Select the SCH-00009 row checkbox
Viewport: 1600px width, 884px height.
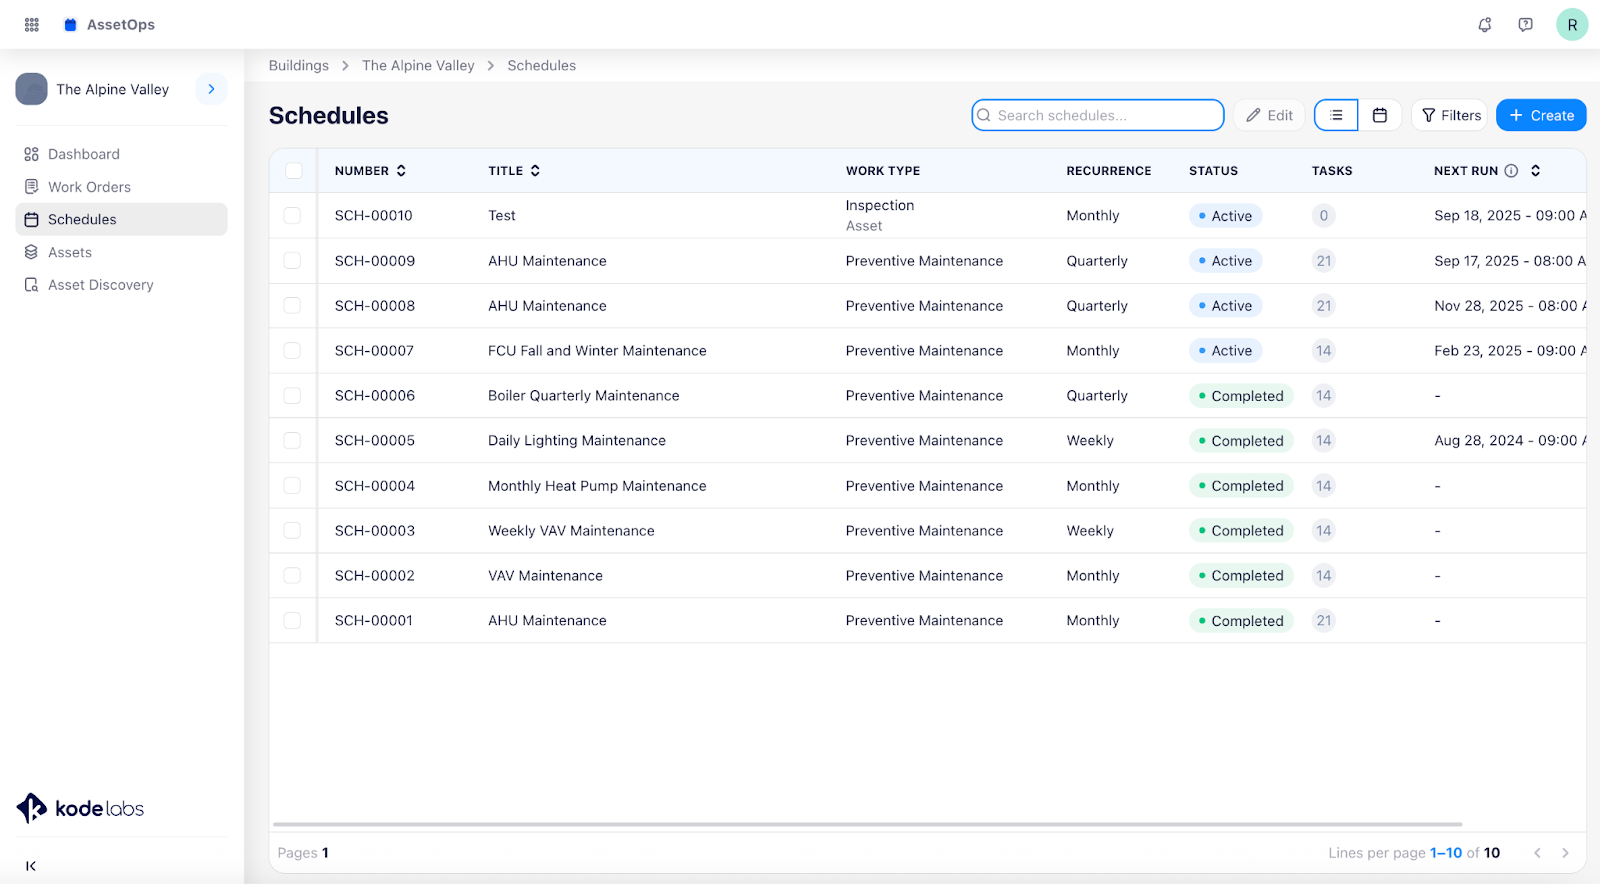click(292, 261)
